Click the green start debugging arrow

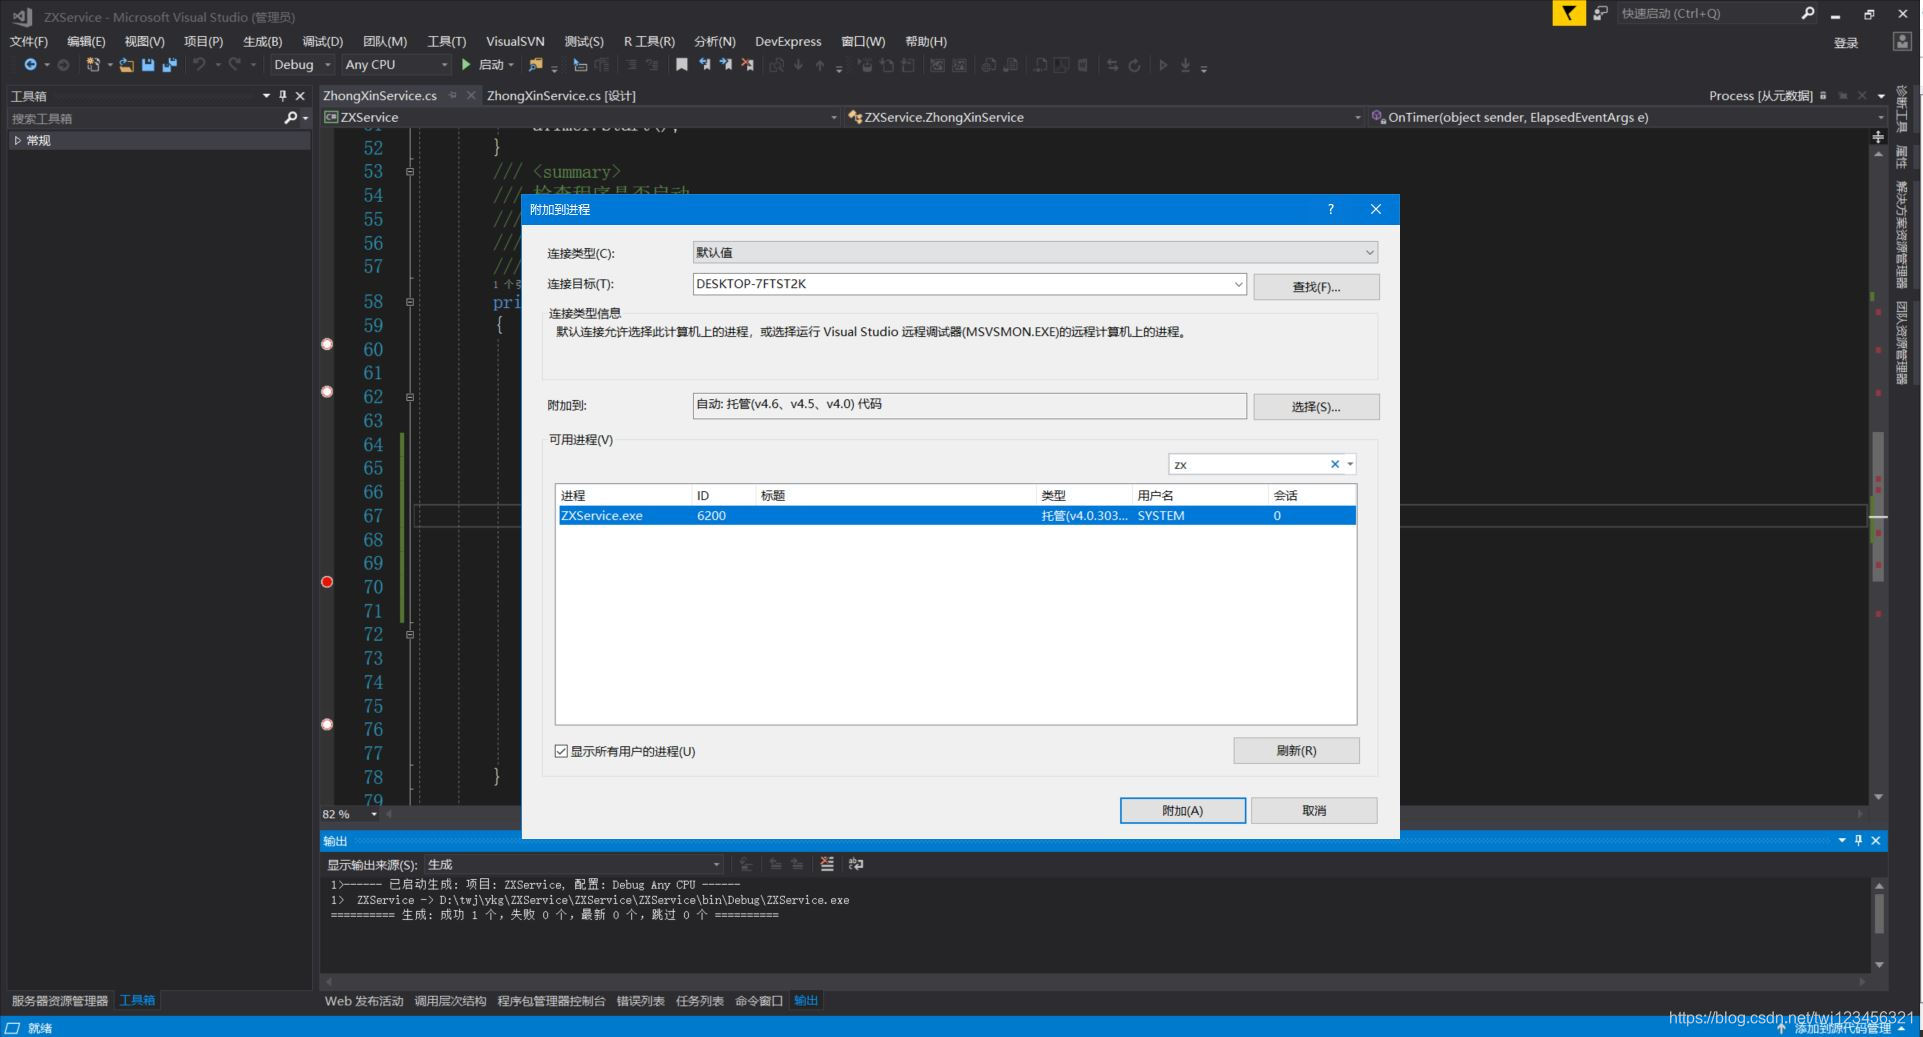(466, 65)
